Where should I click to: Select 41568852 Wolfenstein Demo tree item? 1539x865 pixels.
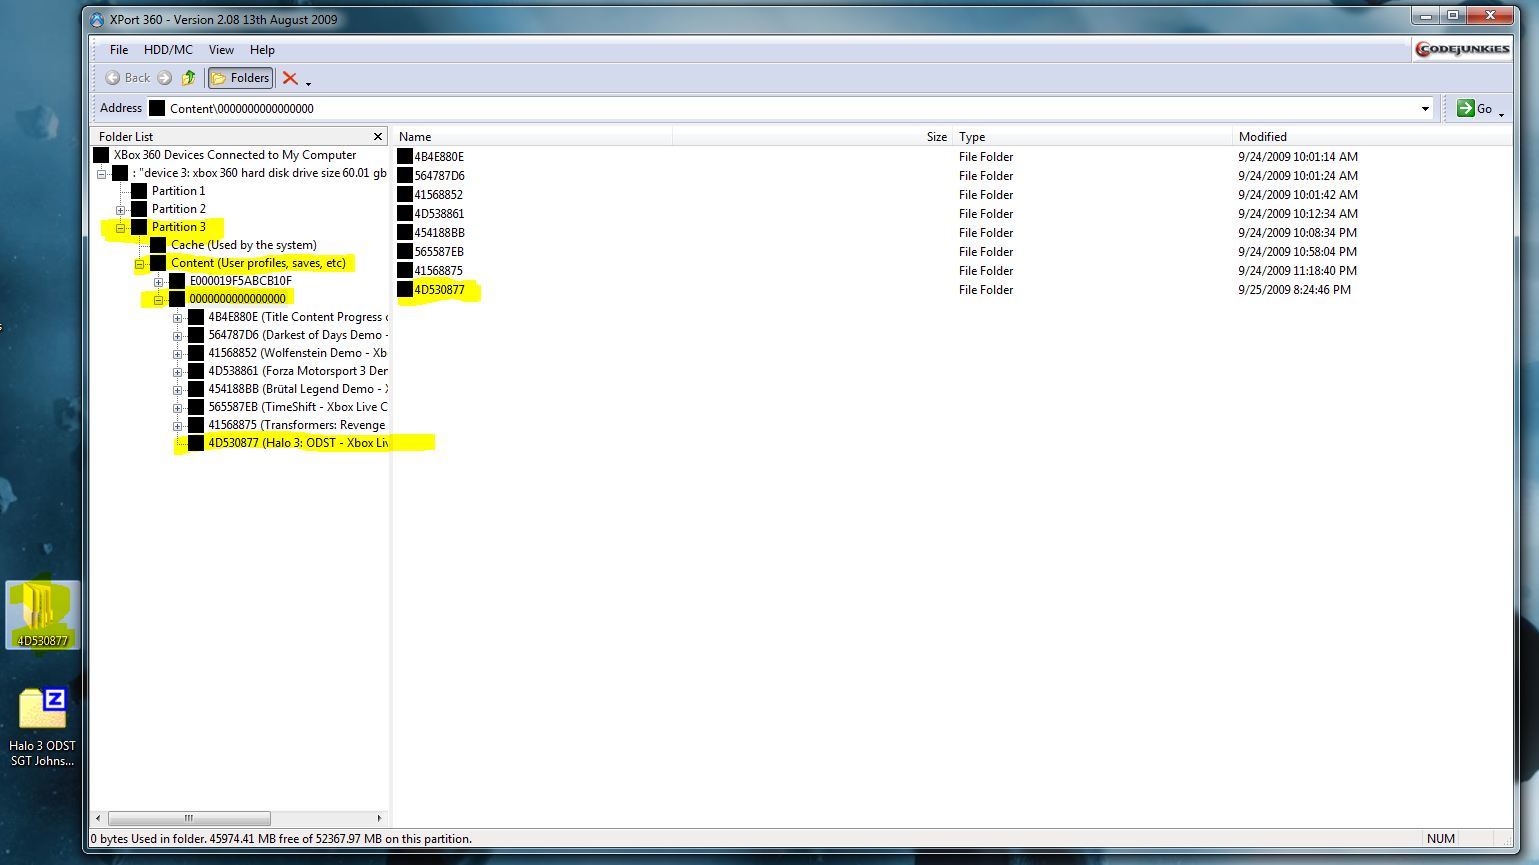coord(297,353)
